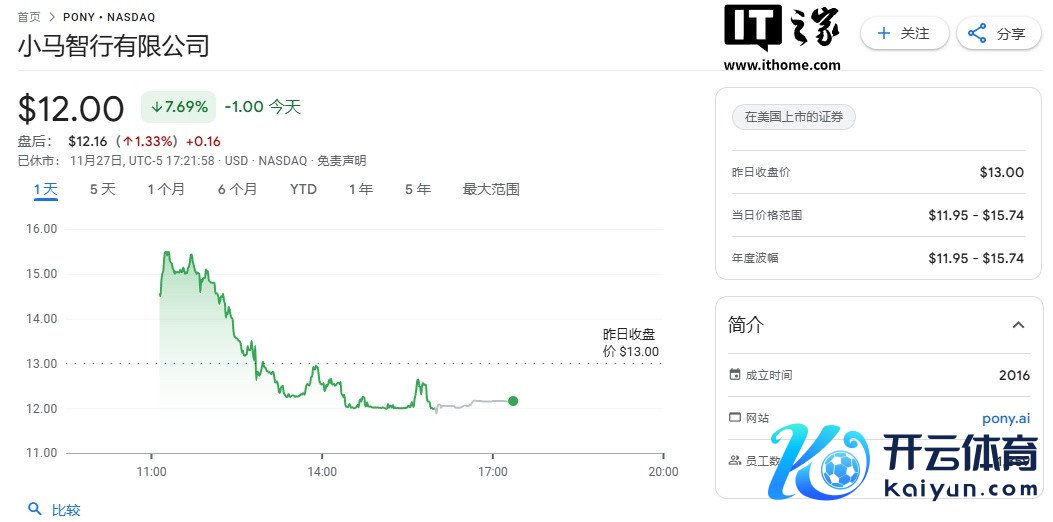Switch chart to 1 个月 range

click(166, 189)
